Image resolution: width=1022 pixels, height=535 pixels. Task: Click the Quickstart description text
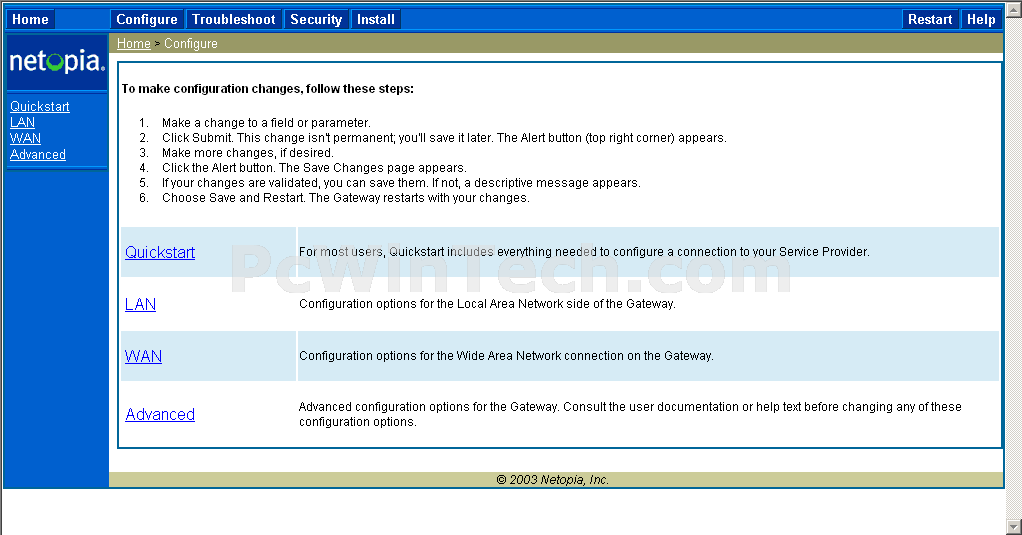[584, 252]
